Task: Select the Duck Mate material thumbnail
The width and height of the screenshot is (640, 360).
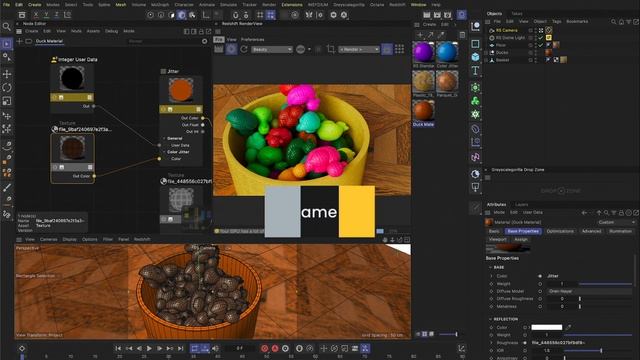Action: tap(423, 111)
